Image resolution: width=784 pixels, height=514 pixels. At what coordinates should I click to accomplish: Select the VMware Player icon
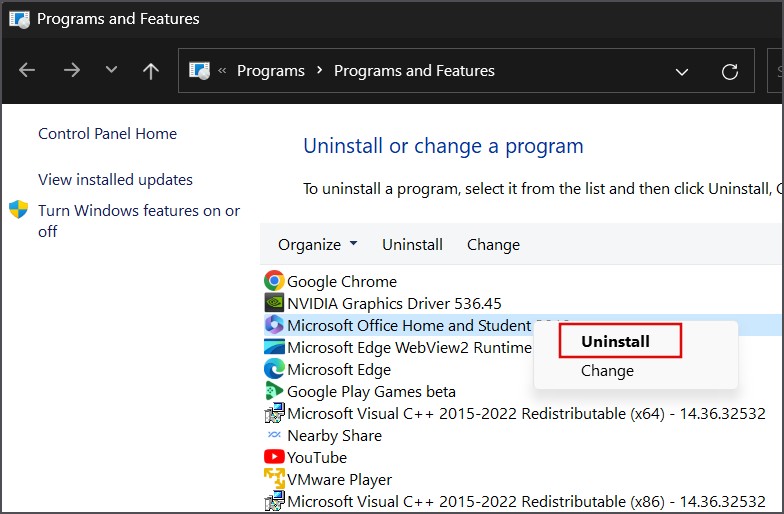coord(274,479)
